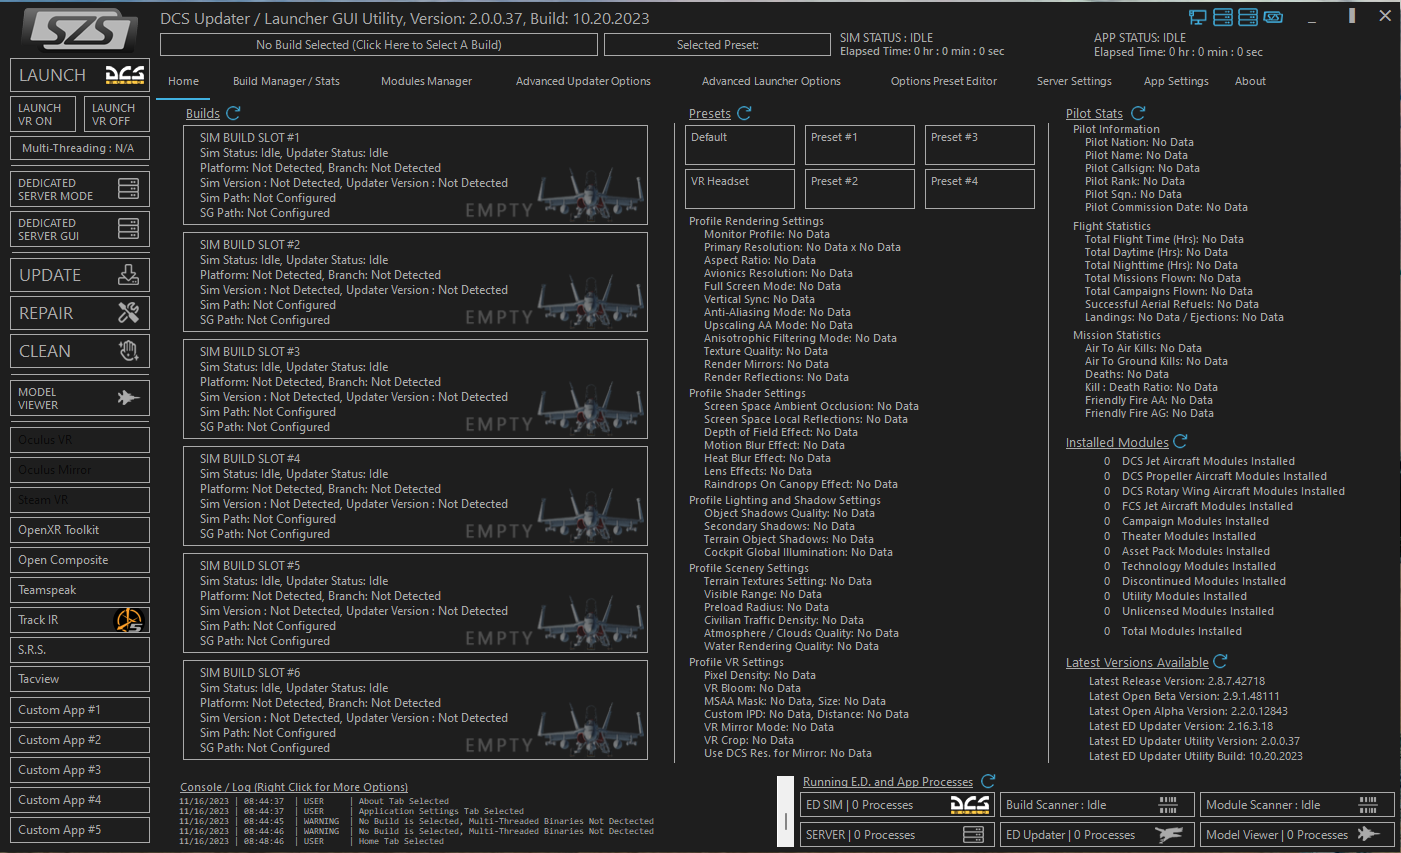Click the server icon on Dedicated Server GUI
Screen dimensions: 1401x853
click(129, 229)
